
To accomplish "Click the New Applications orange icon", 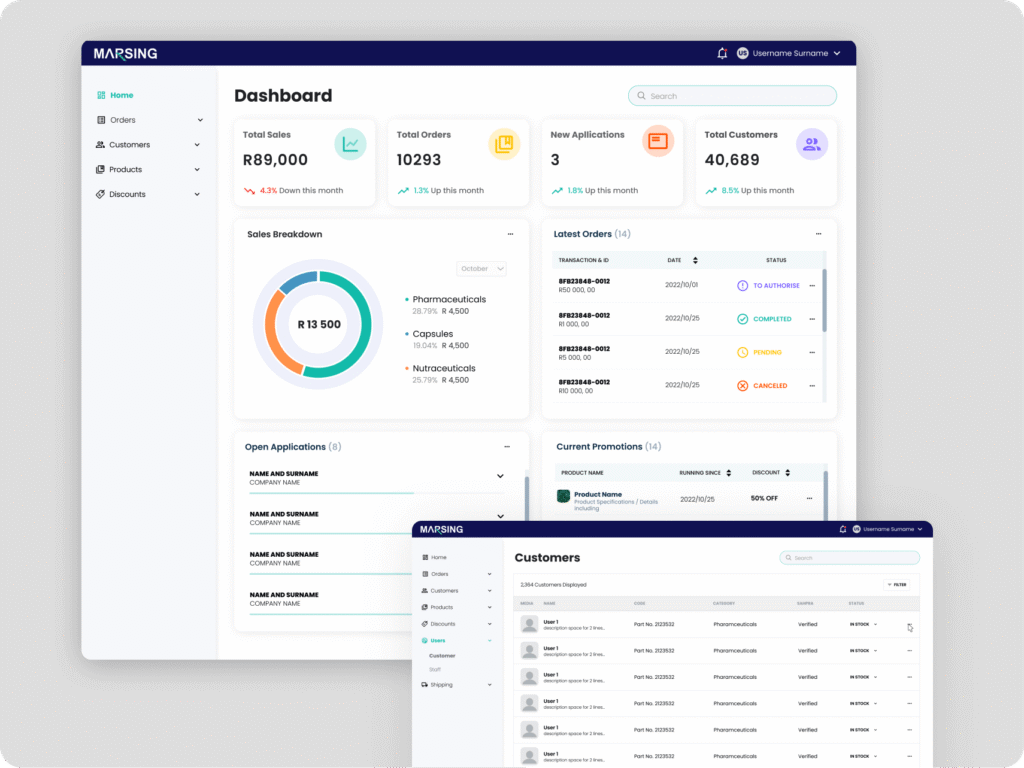I will pyautogui.click(x=657, y=142).
